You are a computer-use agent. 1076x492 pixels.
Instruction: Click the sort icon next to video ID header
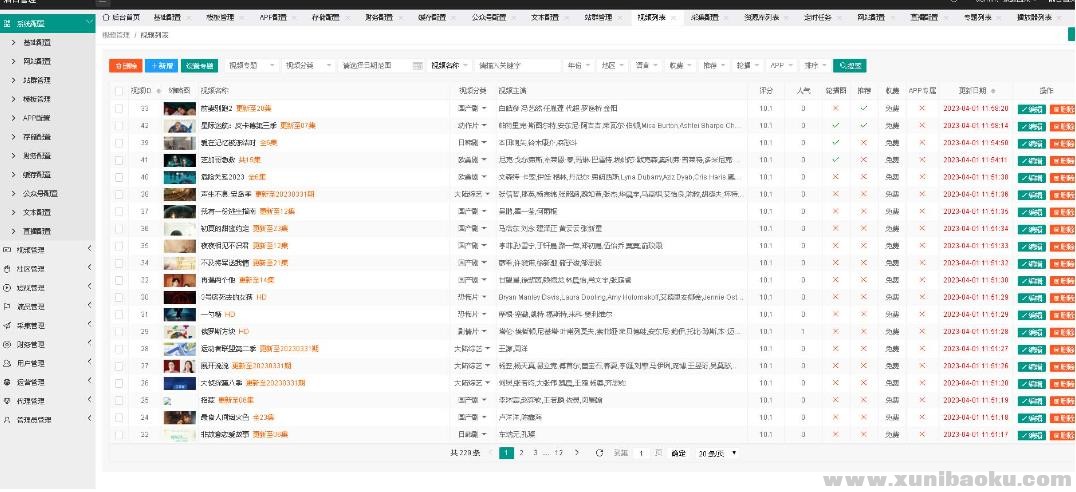(x=153, y=90)
